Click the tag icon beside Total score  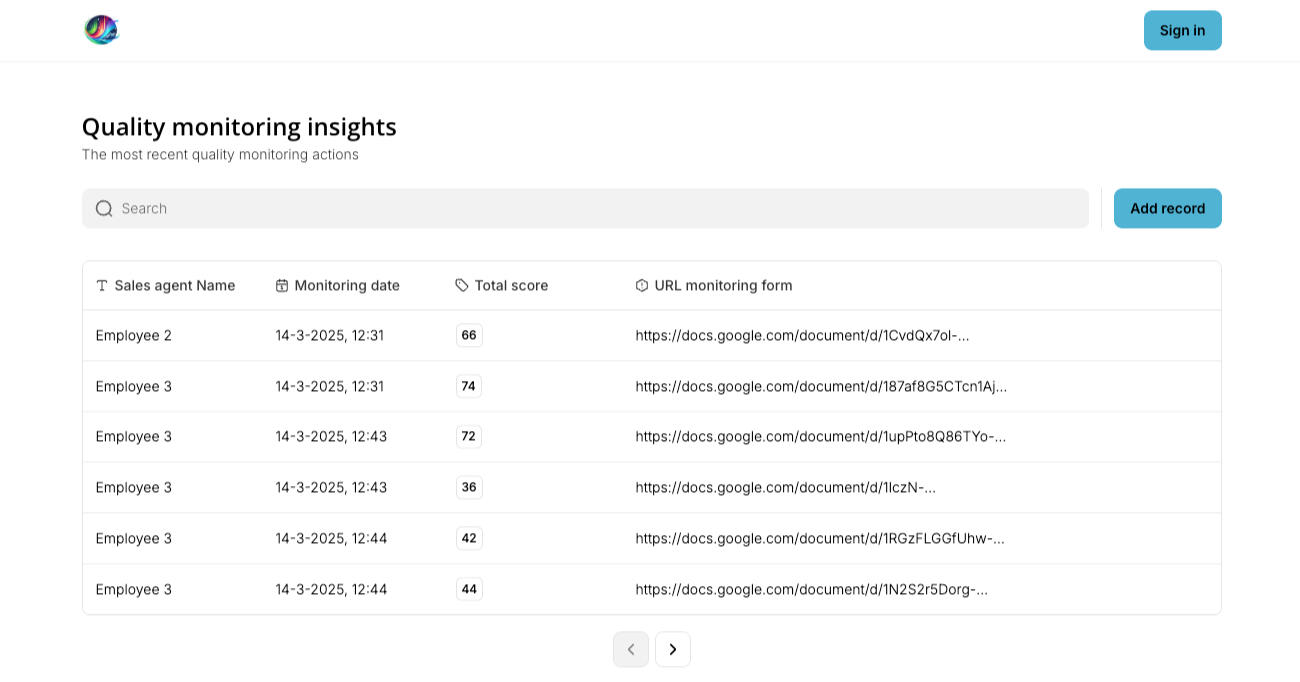(x=462, y=286)
